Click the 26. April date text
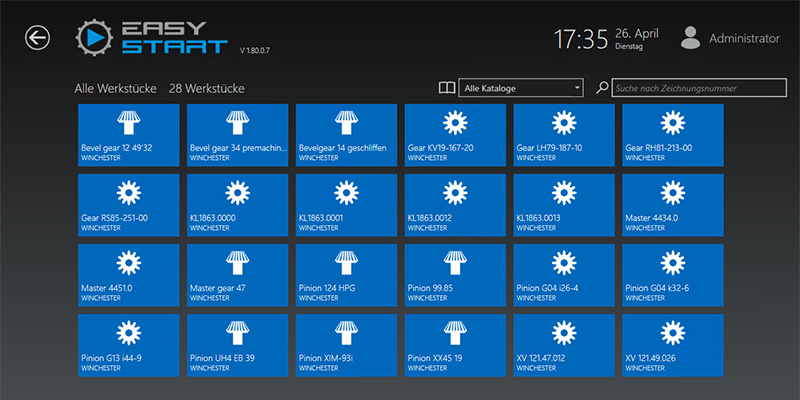Image resolution: width=800 pixels, height=400 pixels. tap(637, 34)
